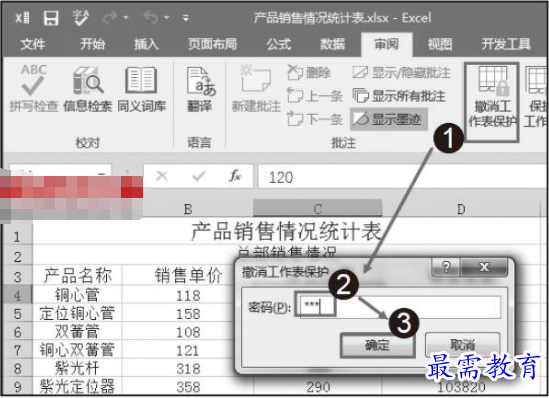Open 信息检索 research tool
Viewport: 549px width, 398px height.
[x=88, y=88]
